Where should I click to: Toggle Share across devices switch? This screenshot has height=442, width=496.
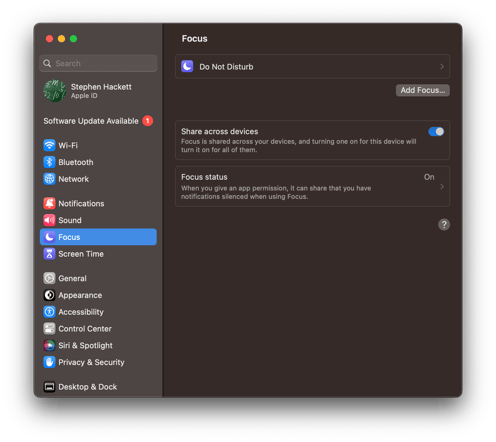[x=436, y=132]
